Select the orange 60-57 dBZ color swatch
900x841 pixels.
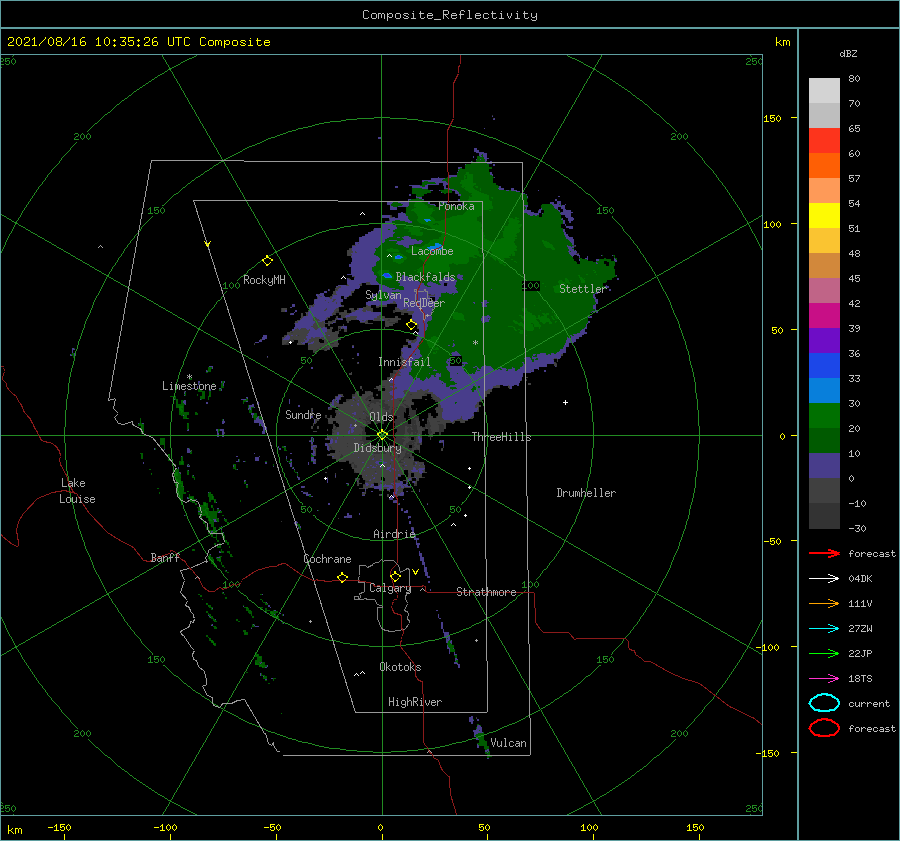[824, 166]
